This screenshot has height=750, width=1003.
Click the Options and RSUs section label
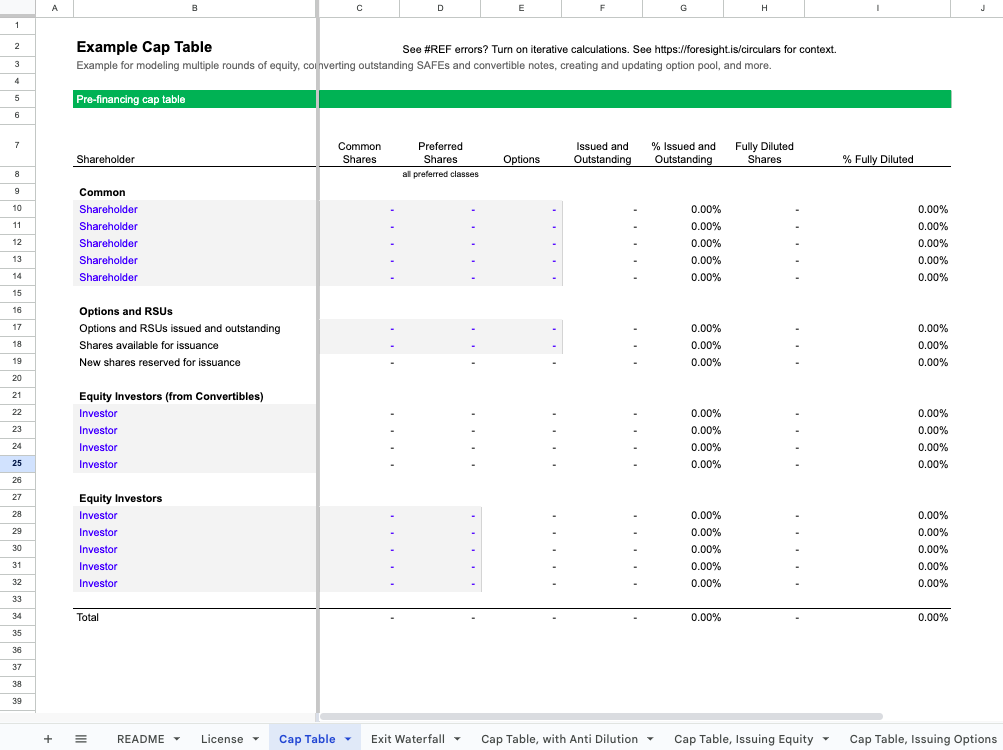click(126, 312)
